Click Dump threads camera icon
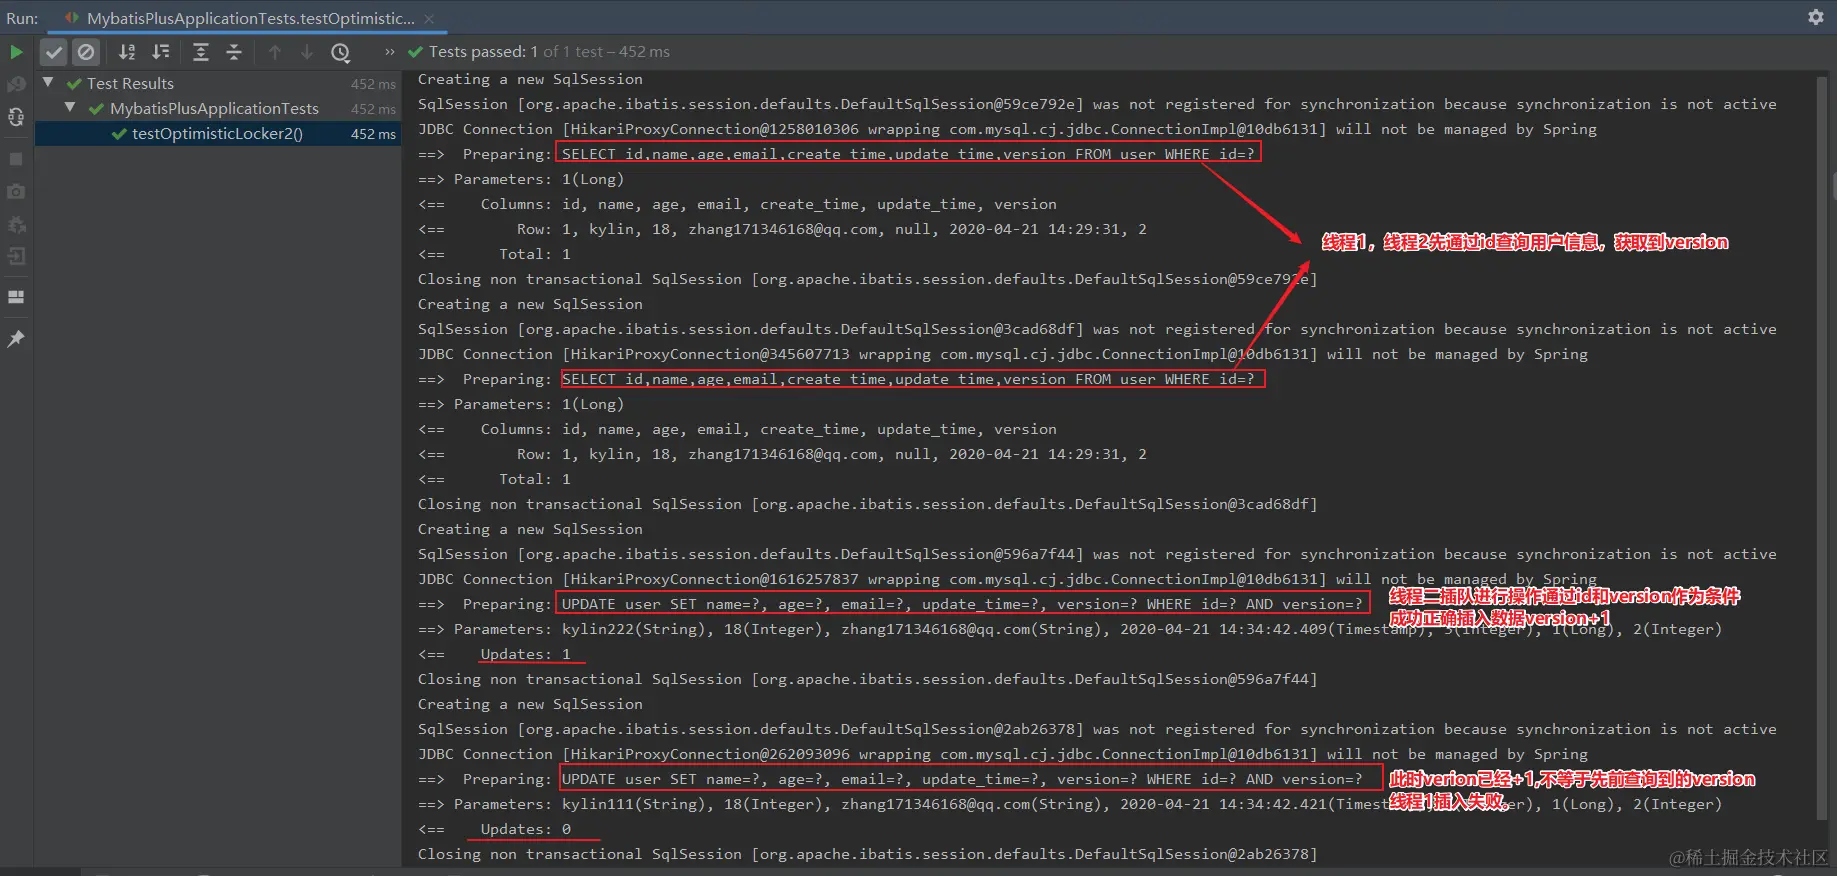 [16, 191]
